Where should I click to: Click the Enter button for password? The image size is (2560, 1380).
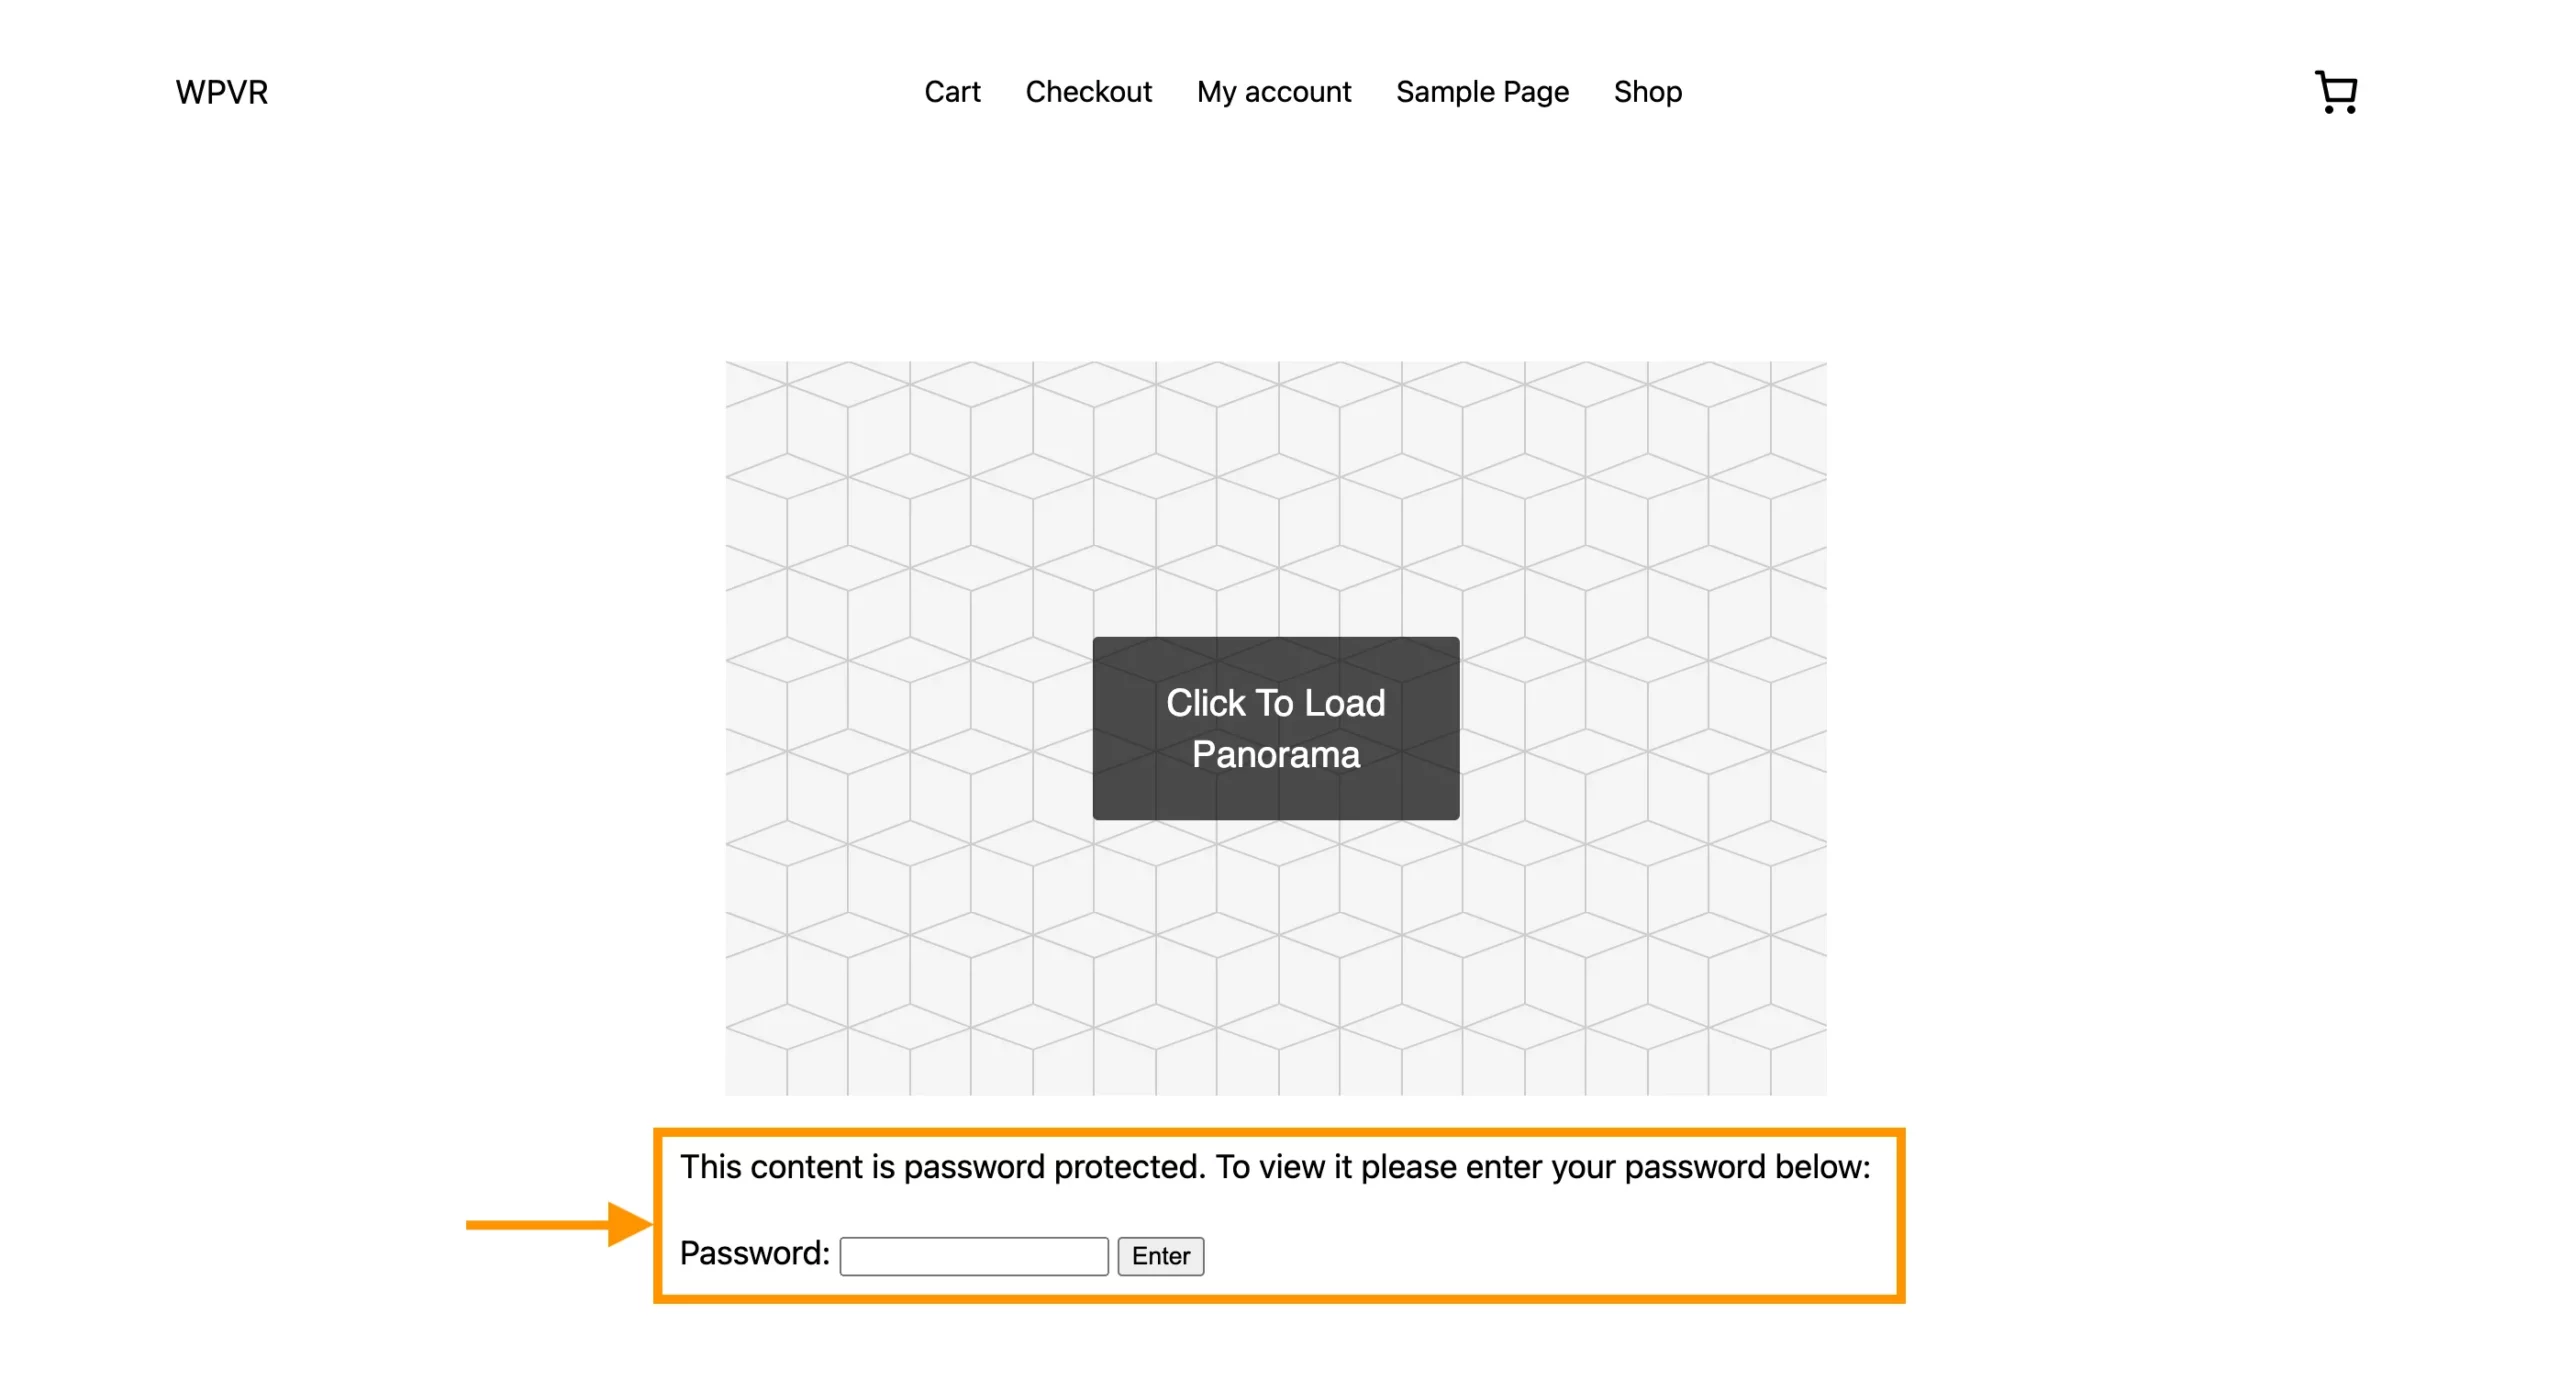pos(1160,1256)
